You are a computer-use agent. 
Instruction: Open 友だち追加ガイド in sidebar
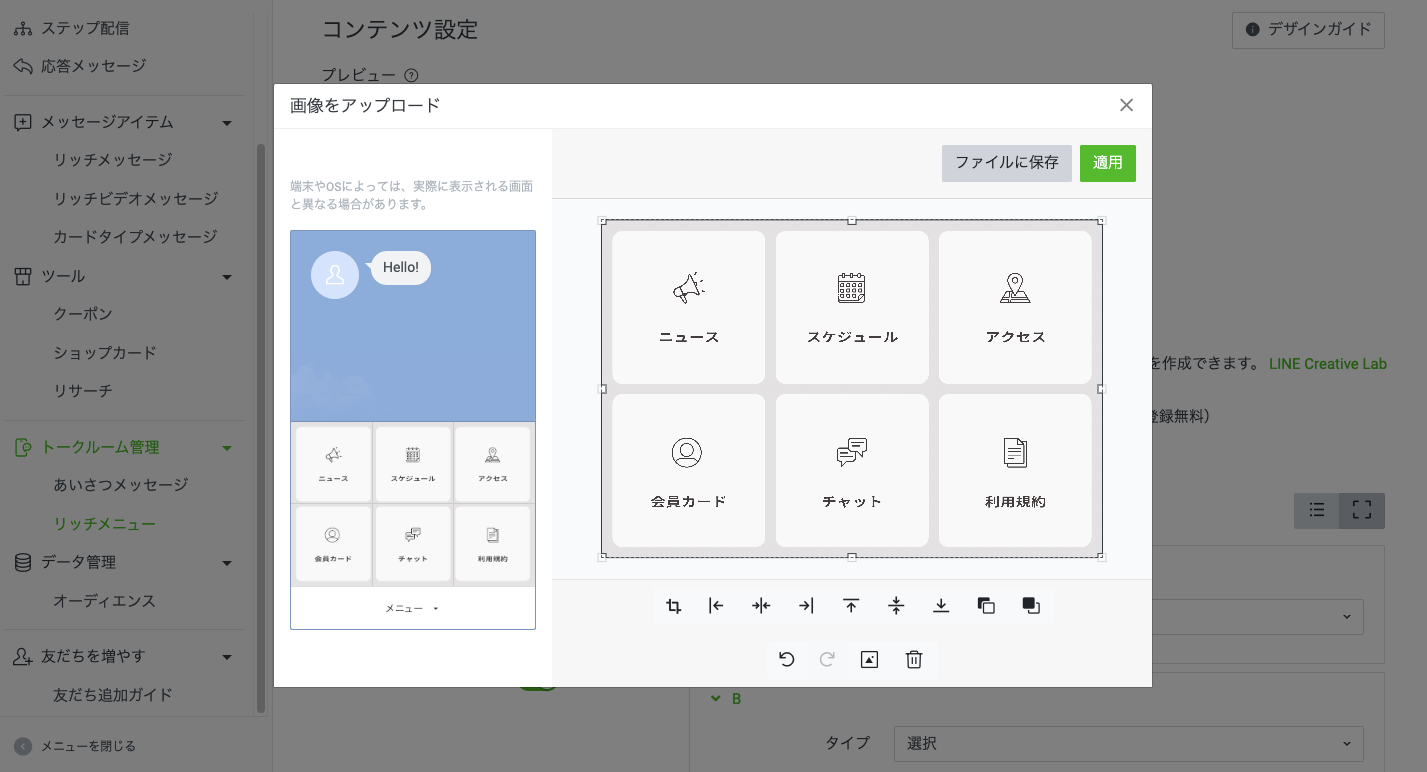113,695
